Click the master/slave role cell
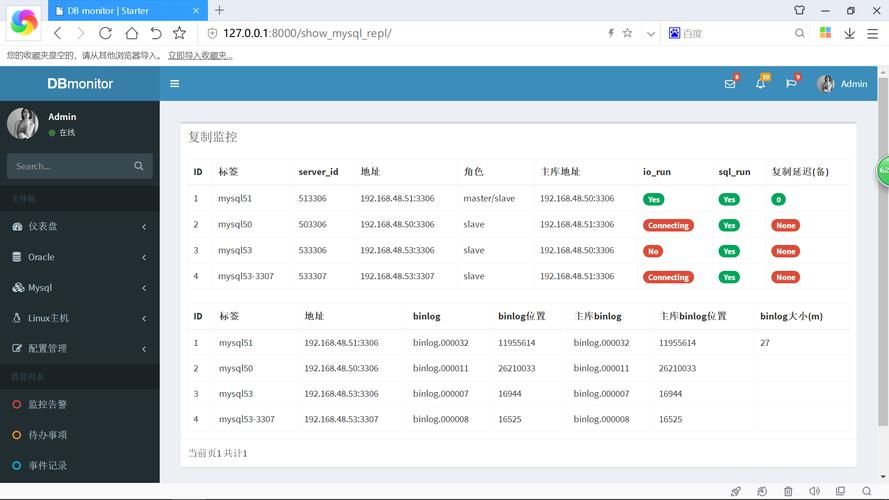889x500 pixels. click(x=489, y=198)
